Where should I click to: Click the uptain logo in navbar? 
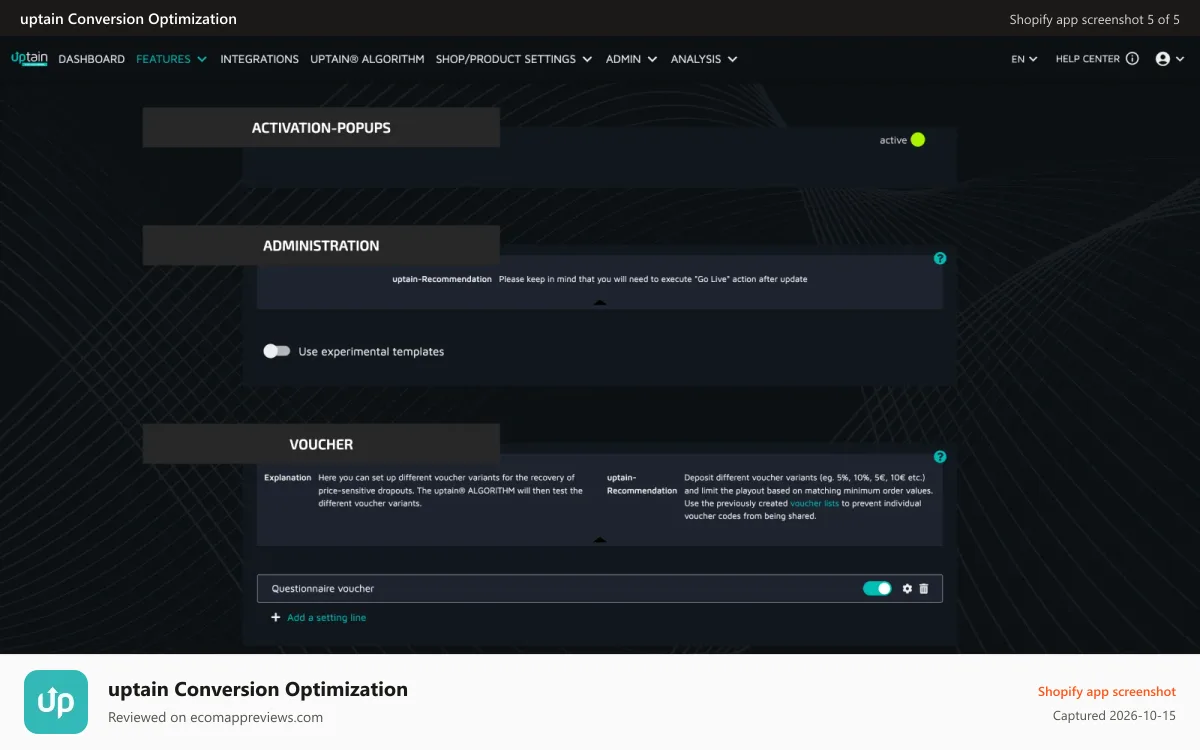(29, 59)
